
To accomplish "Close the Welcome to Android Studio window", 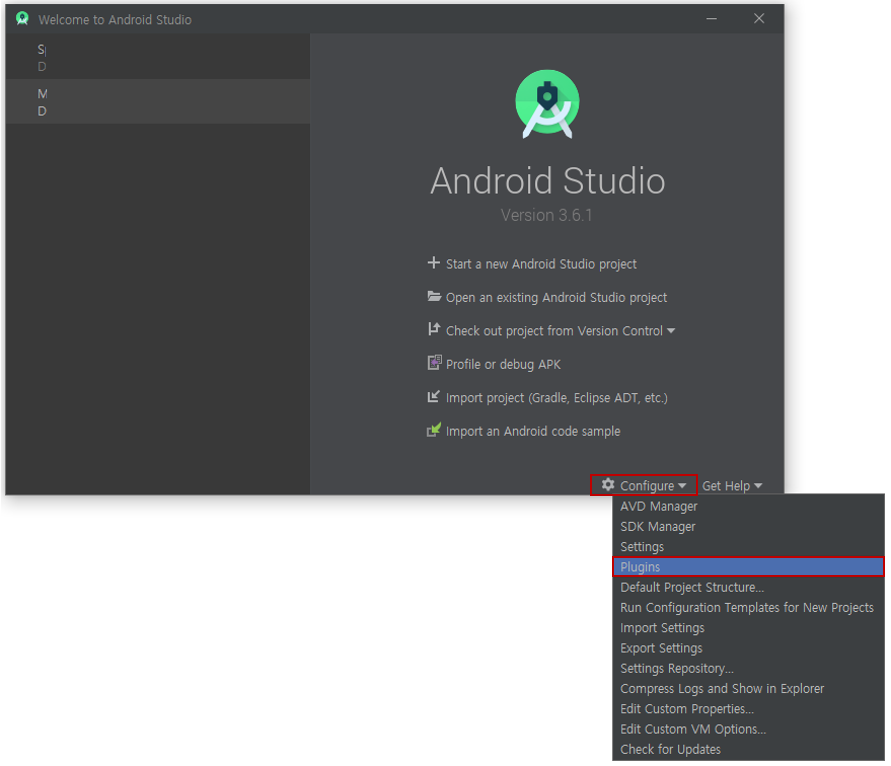I will coord(759,19).
